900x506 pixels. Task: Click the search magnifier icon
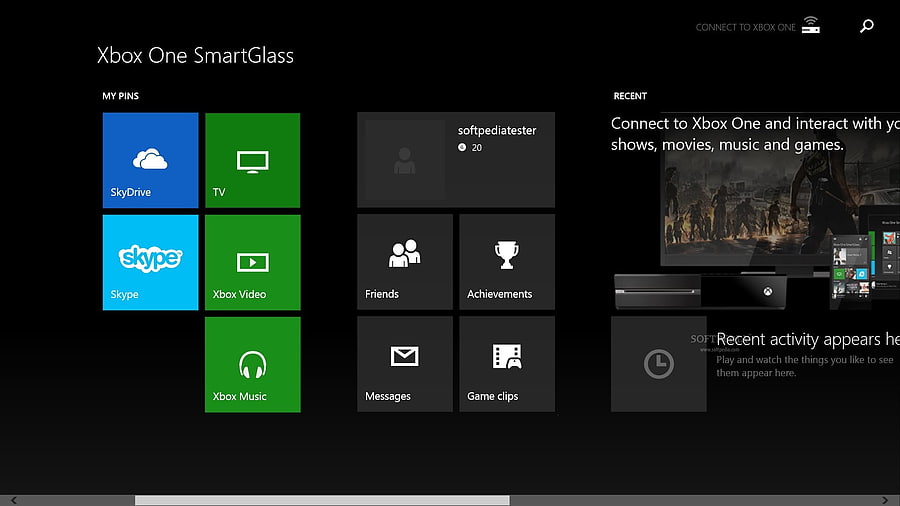pos(867,26)
